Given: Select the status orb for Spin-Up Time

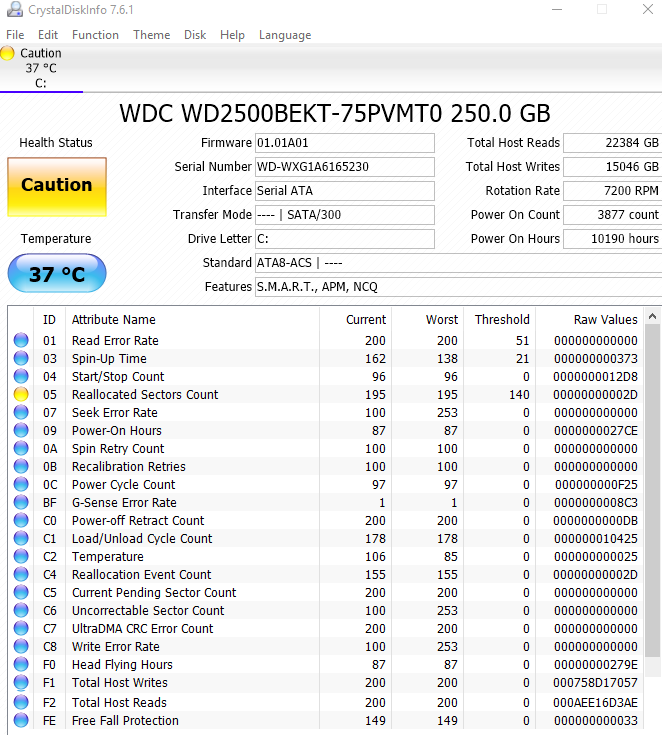Looking at the screenshot, I should click(21, 358).
